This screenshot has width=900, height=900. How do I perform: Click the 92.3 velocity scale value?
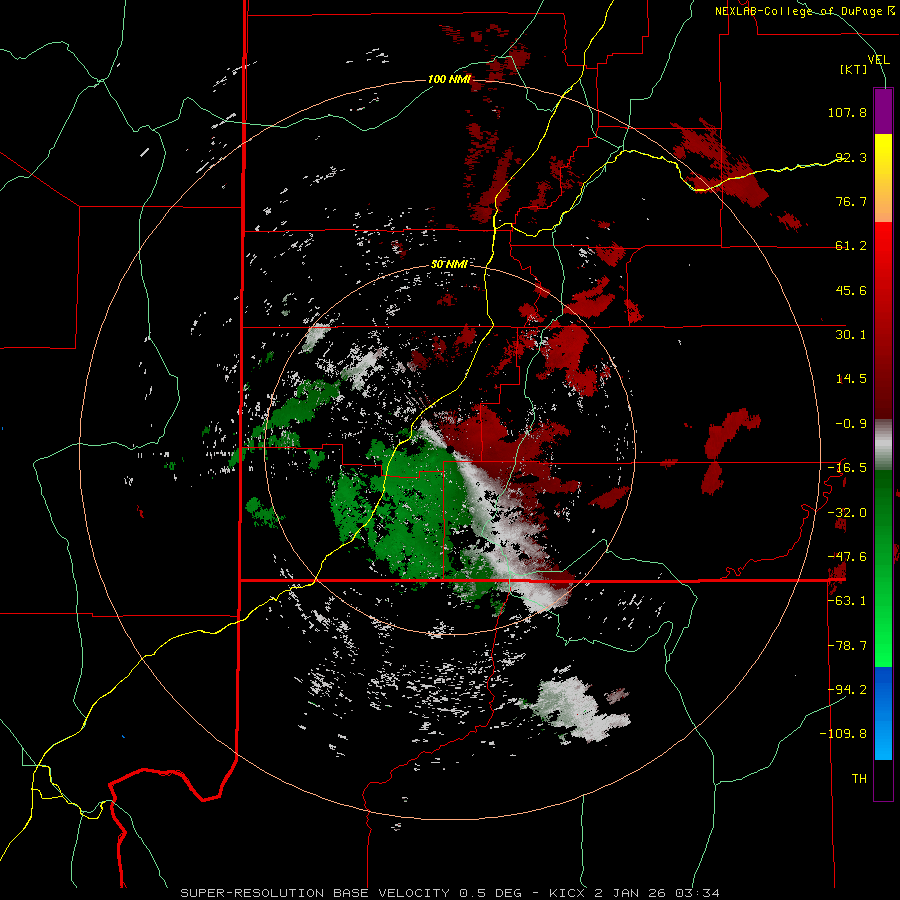pyautogui.click(x=851, y=157)
